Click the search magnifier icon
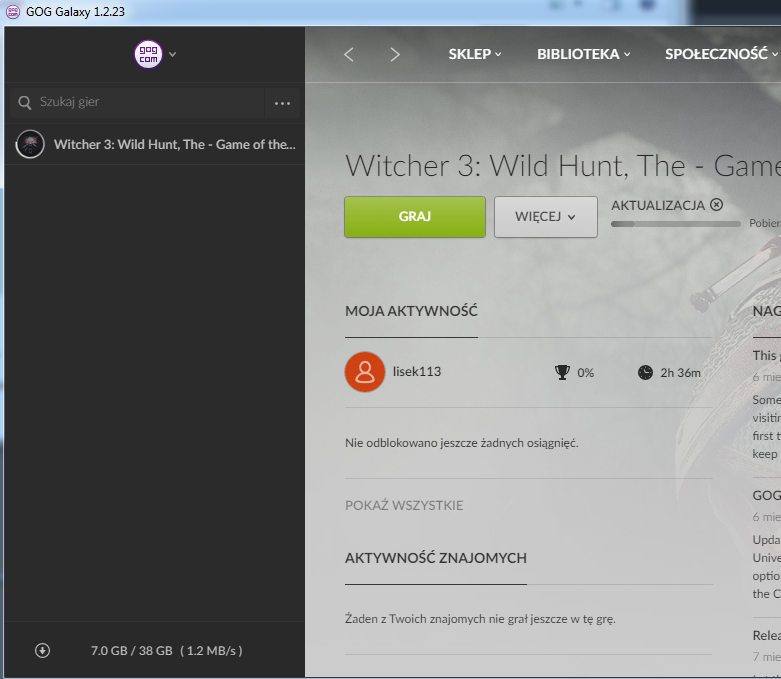Image resolution: width=781 pixels, height=679 pixels. coord(24,103)
